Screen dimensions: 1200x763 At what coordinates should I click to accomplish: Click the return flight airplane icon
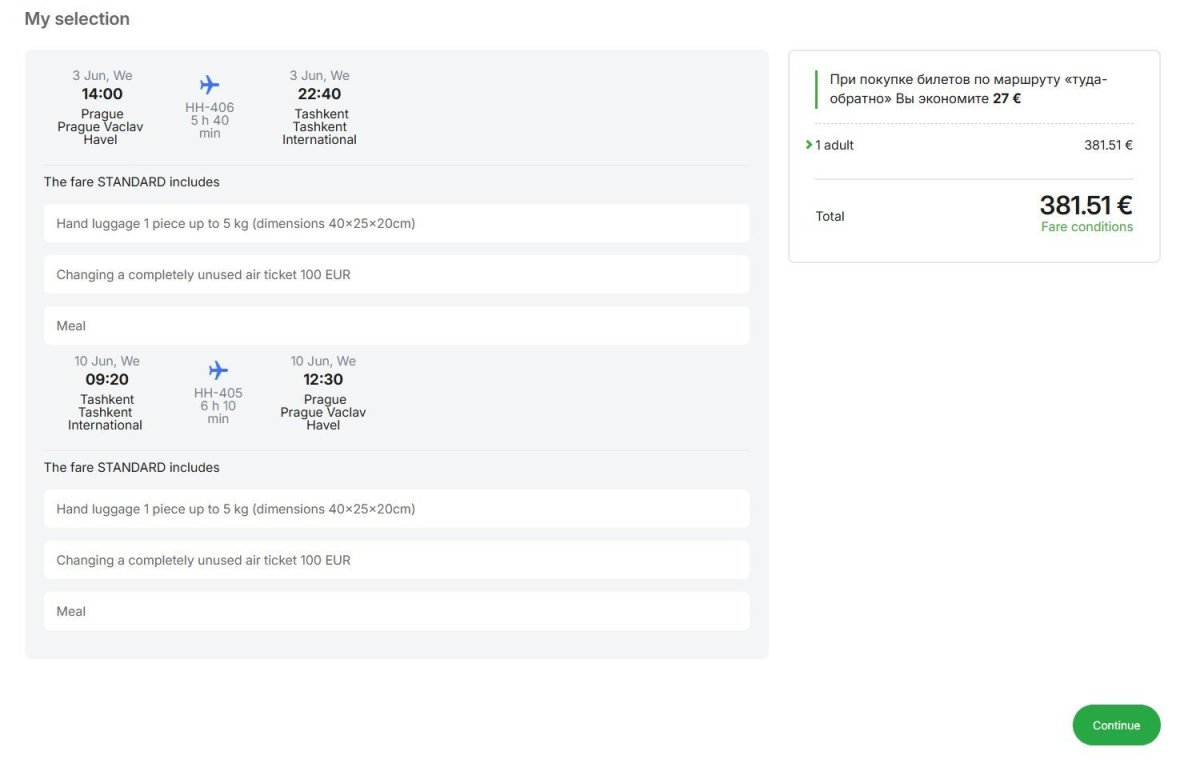(218, 370)
